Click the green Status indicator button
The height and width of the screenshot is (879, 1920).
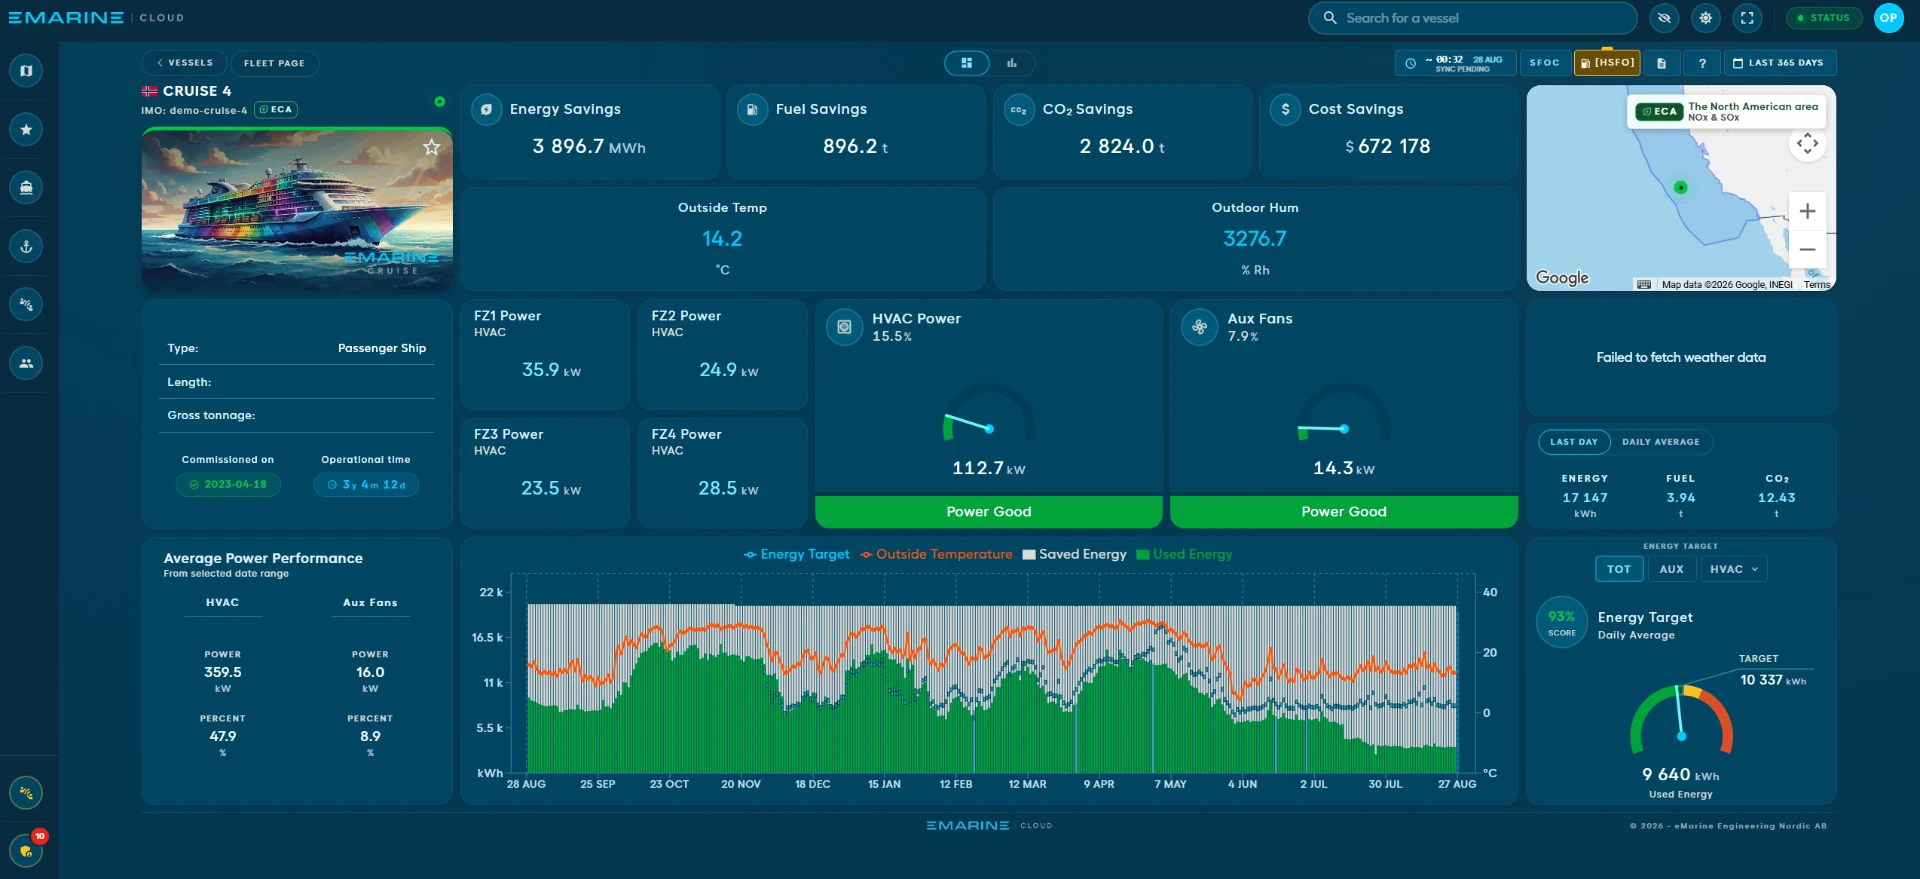tap(1824, 18)
